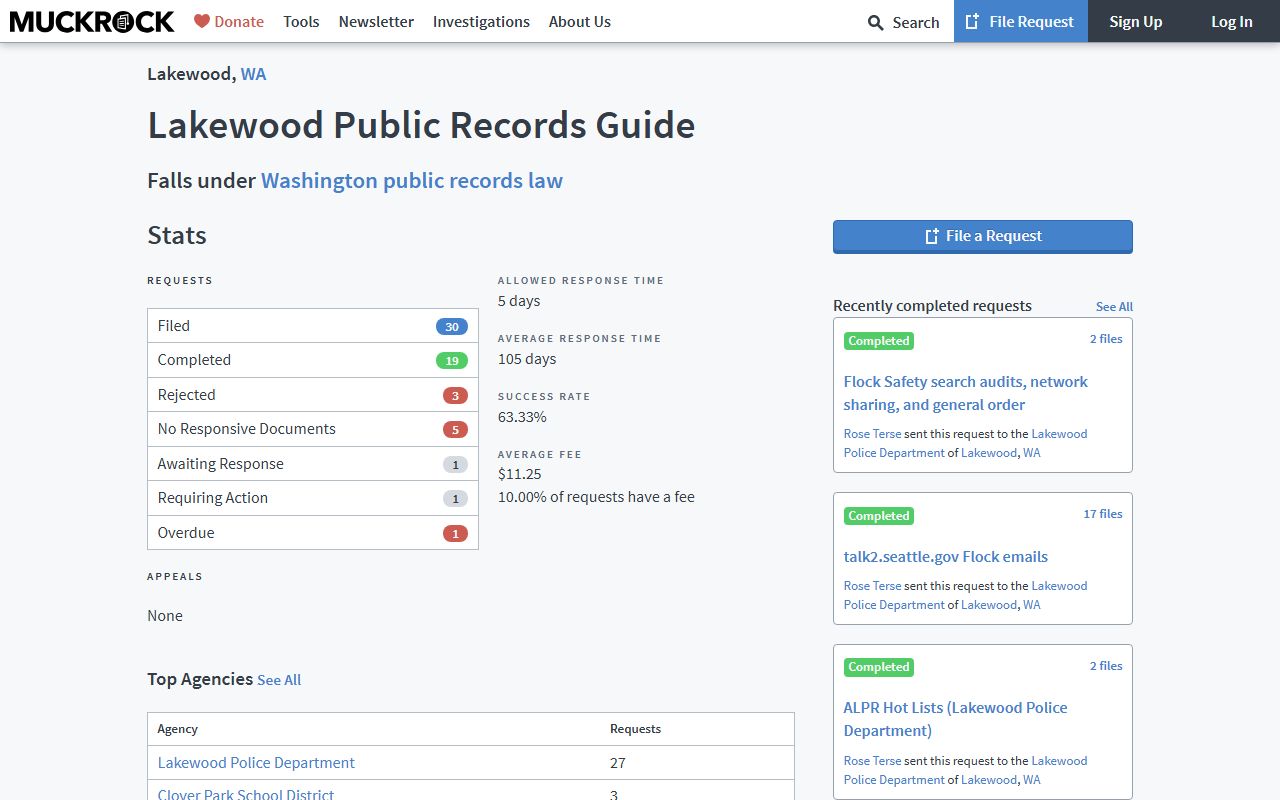
Task: Click the No Responsive Documents badge 5
Action: tap(455, 430)
